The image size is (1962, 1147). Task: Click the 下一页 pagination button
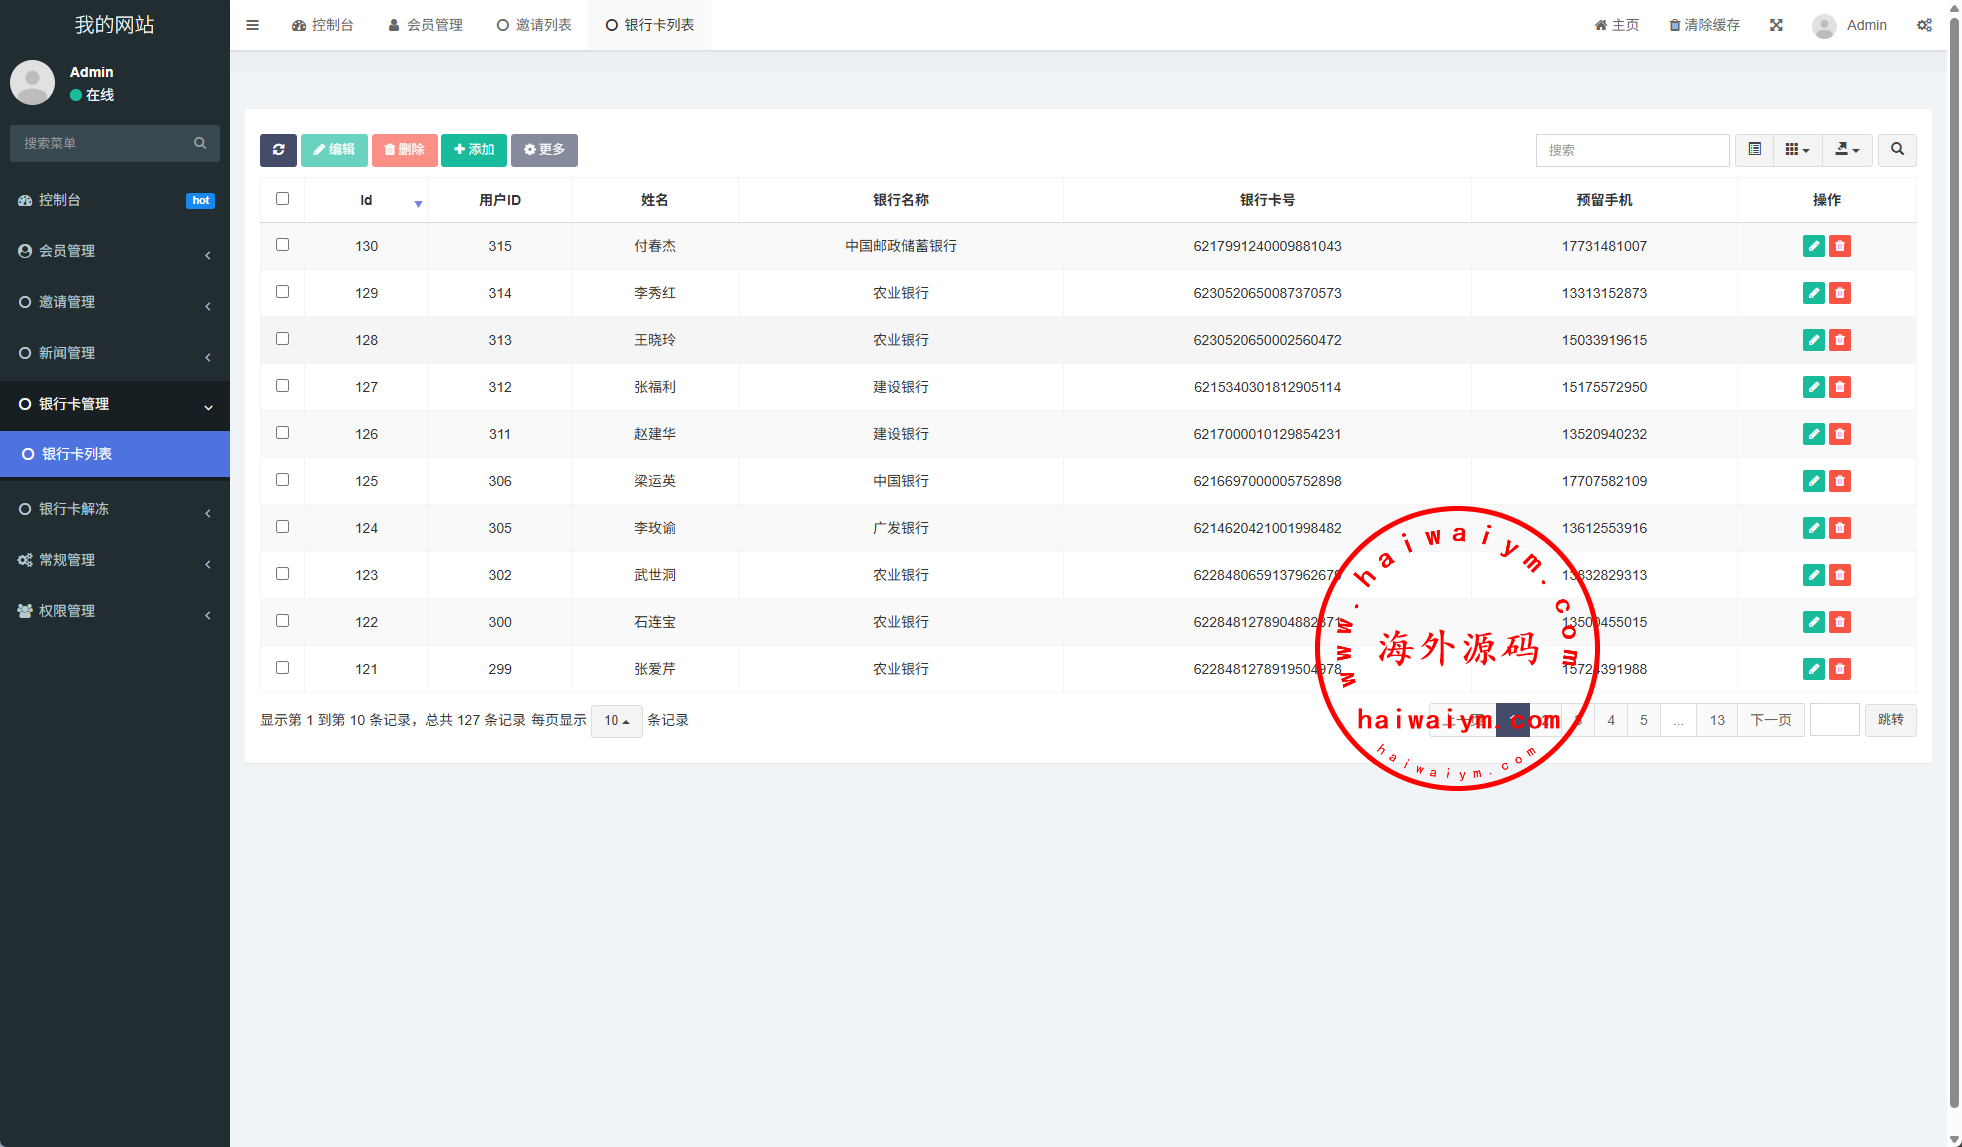click(1770, 720)
